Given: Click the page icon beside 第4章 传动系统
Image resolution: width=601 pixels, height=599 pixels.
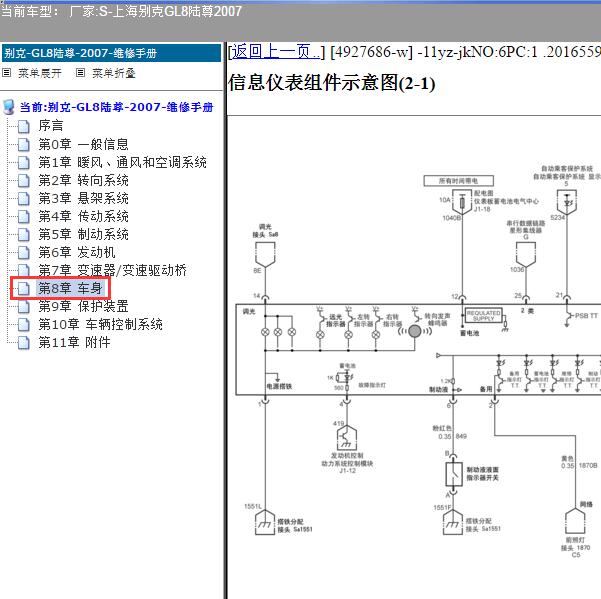Looking at the screenshot, I should 24,217.
